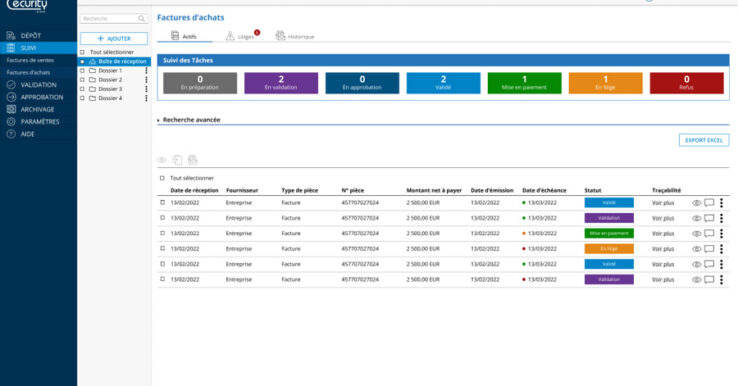738x386 pixels.
Task: Click the print toolbar icon above the table
Action: pos(193,160)
